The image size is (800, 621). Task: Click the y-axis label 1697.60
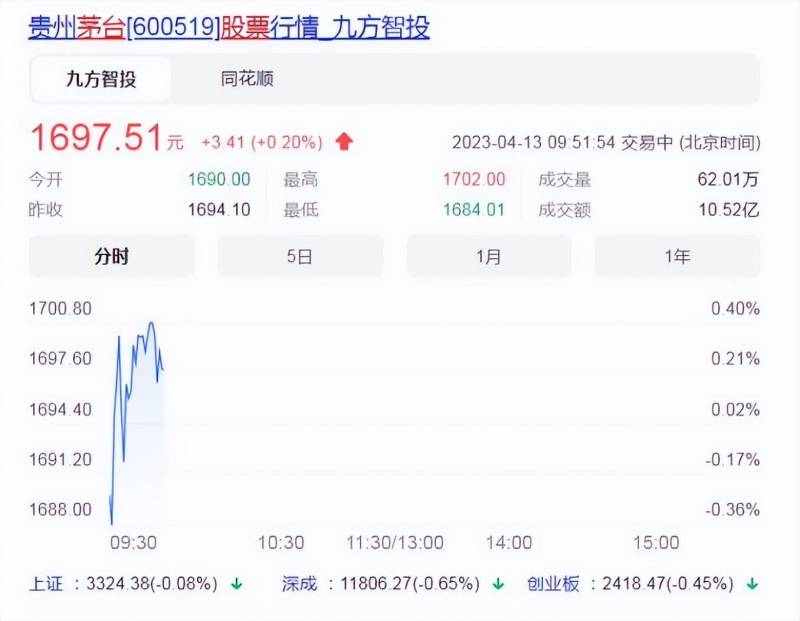tap(60, 359)
